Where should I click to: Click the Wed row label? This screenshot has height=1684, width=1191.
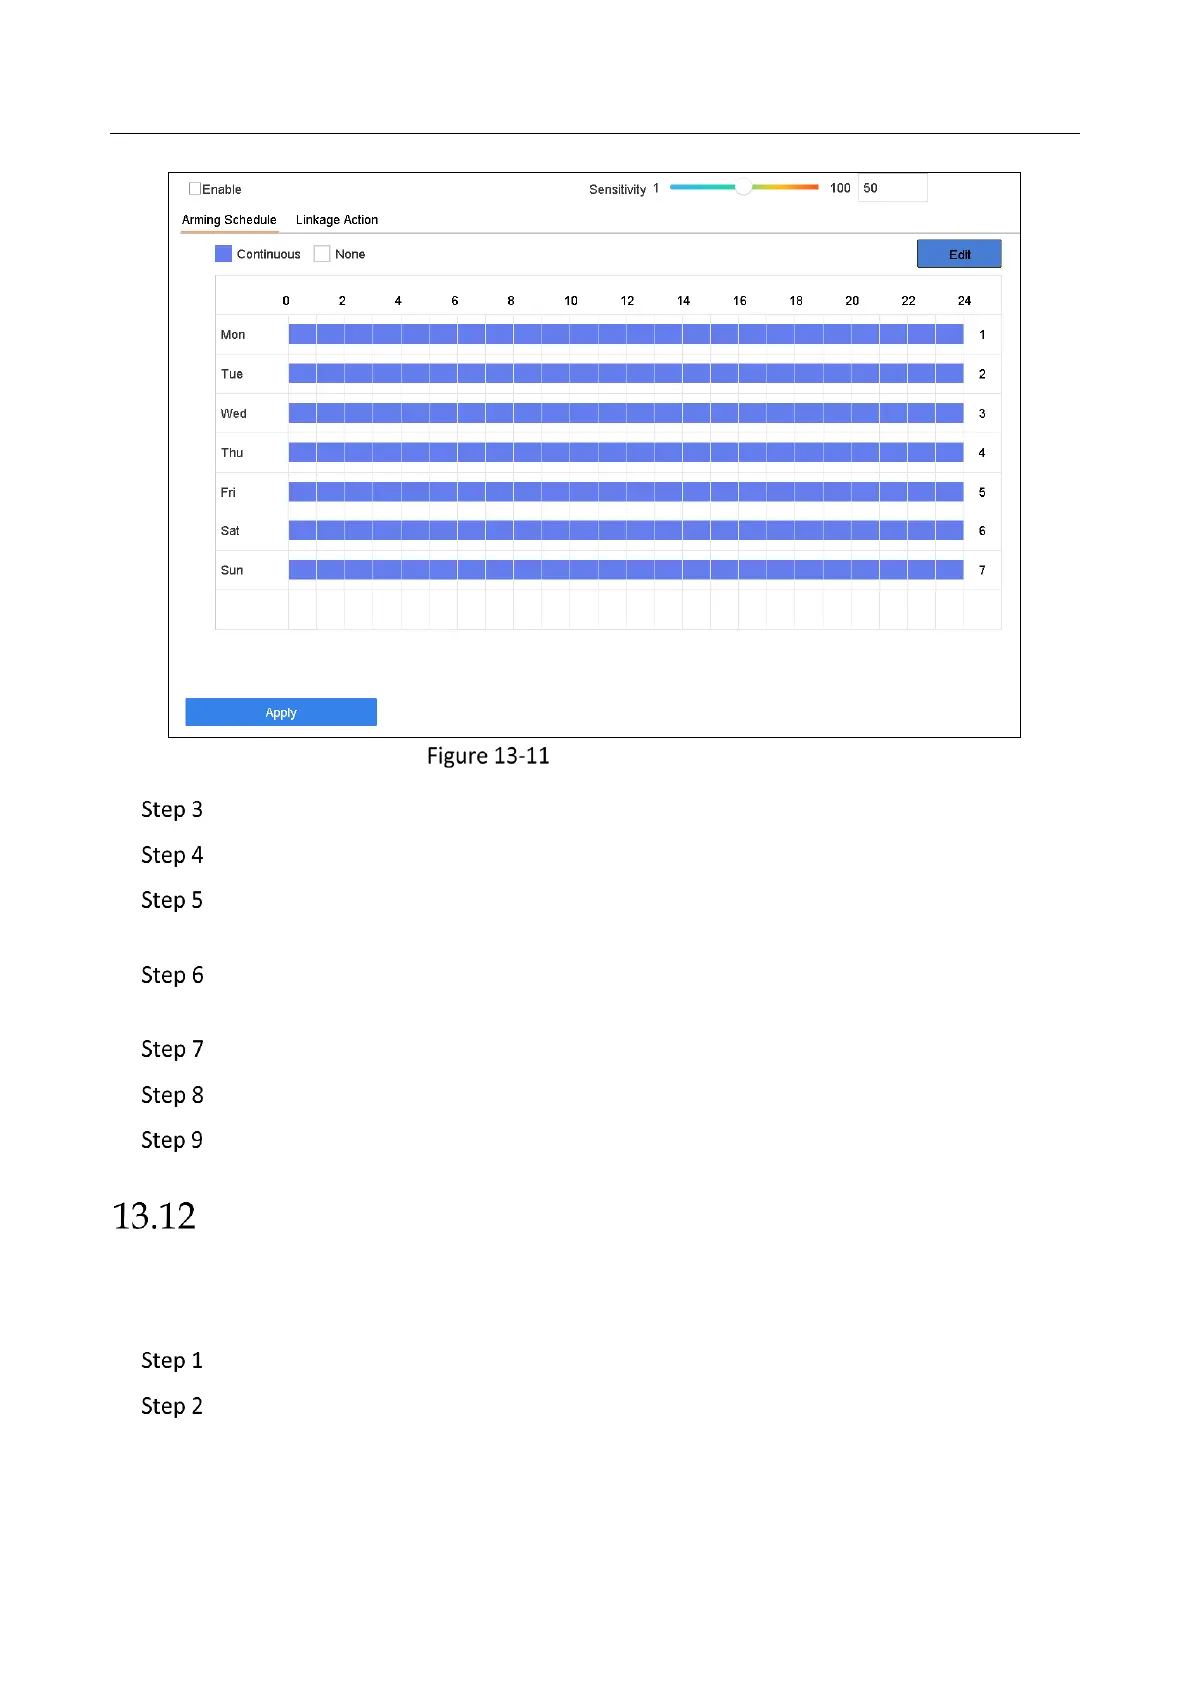coord(233,414)
